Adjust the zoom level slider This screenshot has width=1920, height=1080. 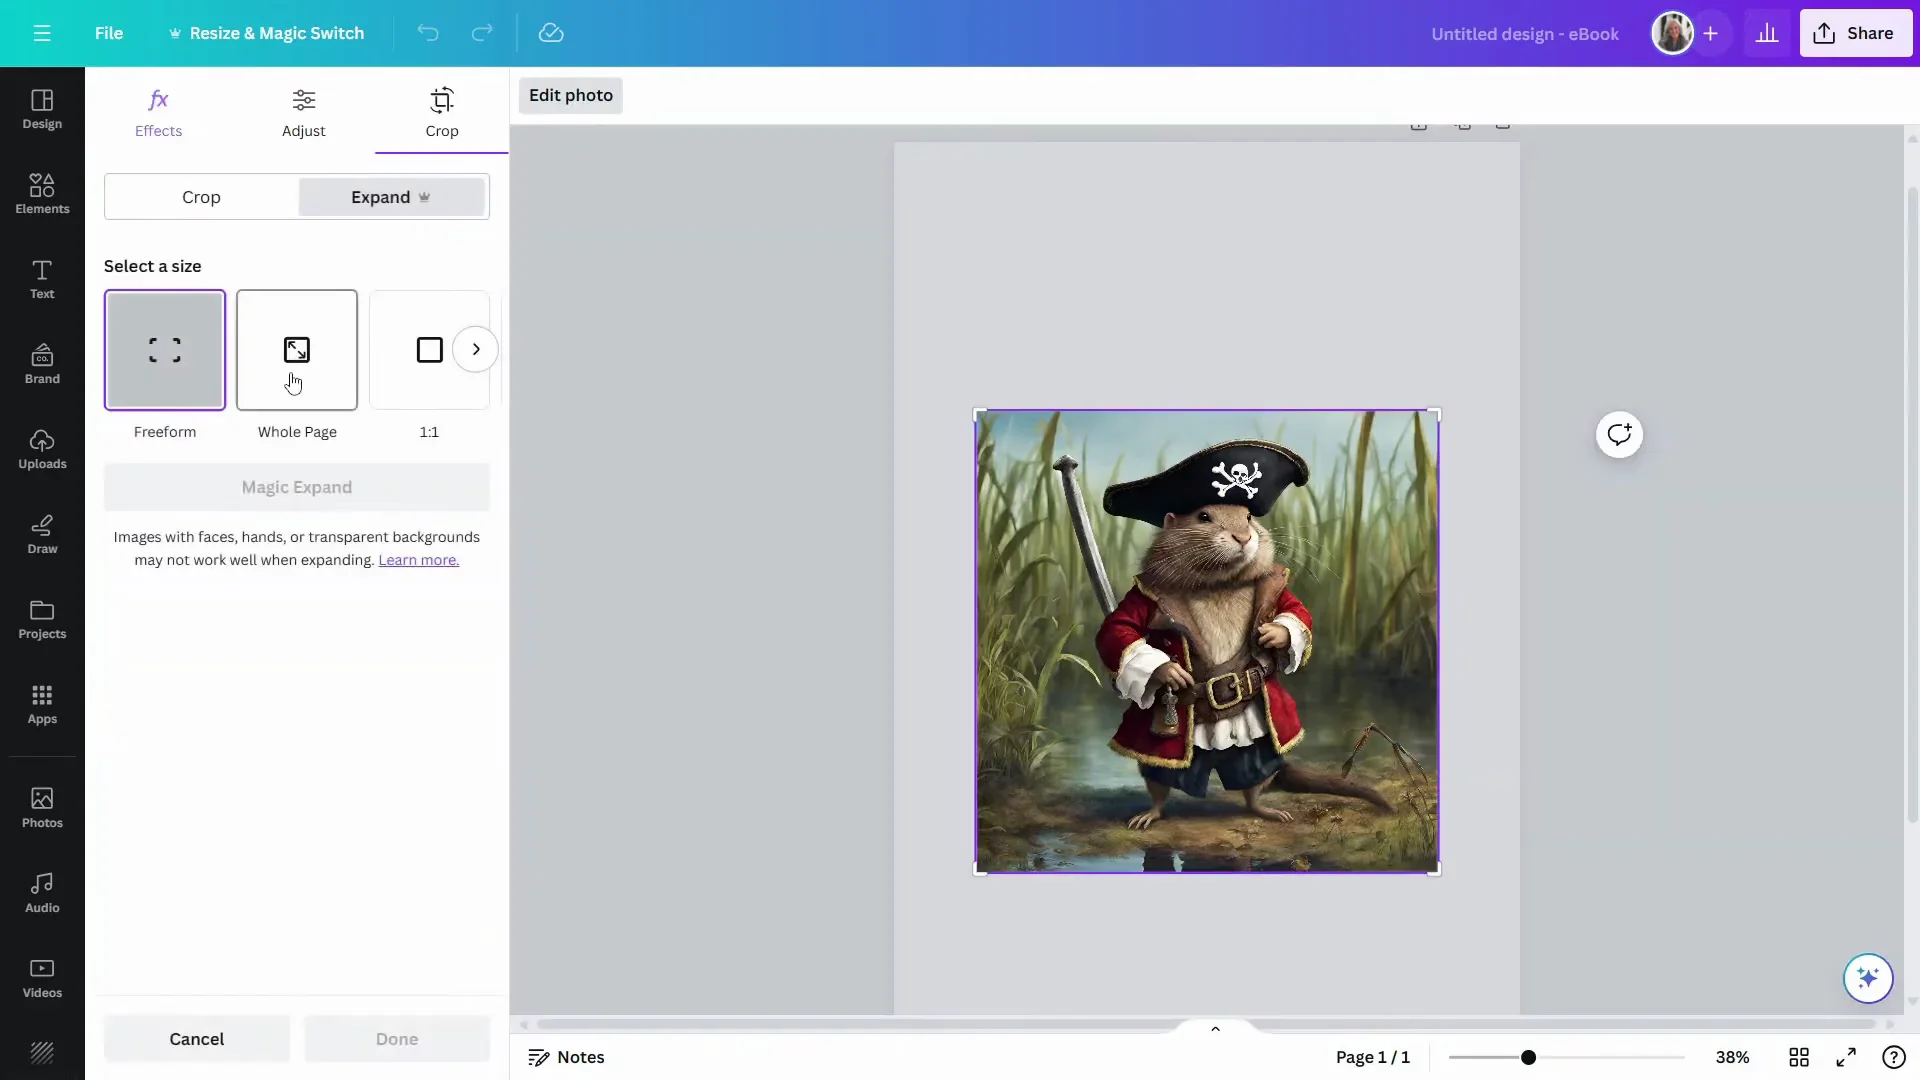pos(1529,1057)
